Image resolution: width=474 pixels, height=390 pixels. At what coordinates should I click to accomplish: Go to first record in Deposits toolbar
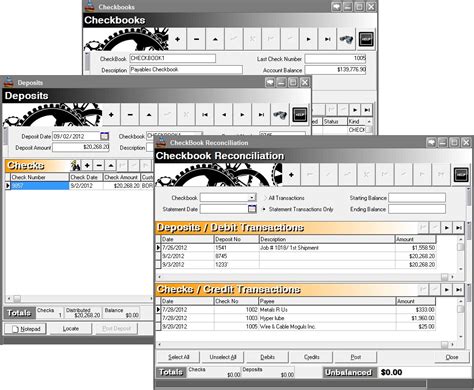205,114
